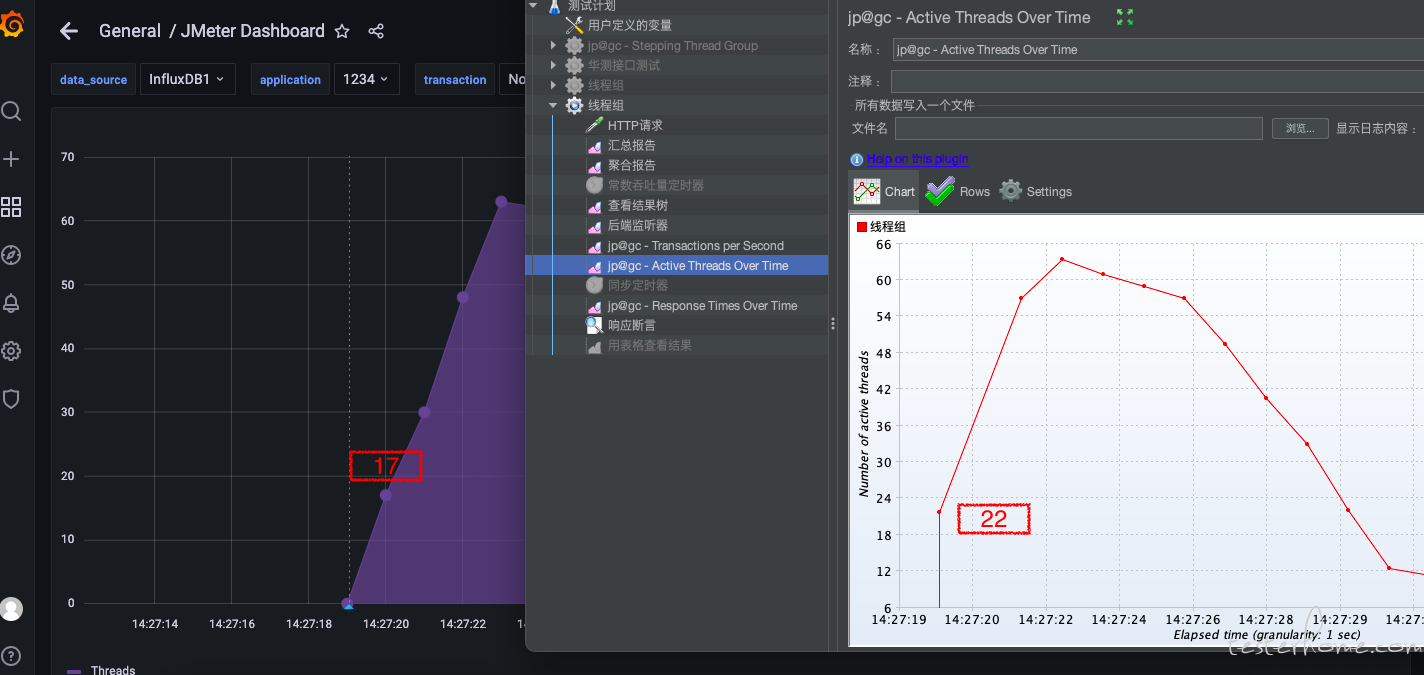
Task: Select the HTTP请求 sampler
Action: pyautogui.click(x=635, y=125)
